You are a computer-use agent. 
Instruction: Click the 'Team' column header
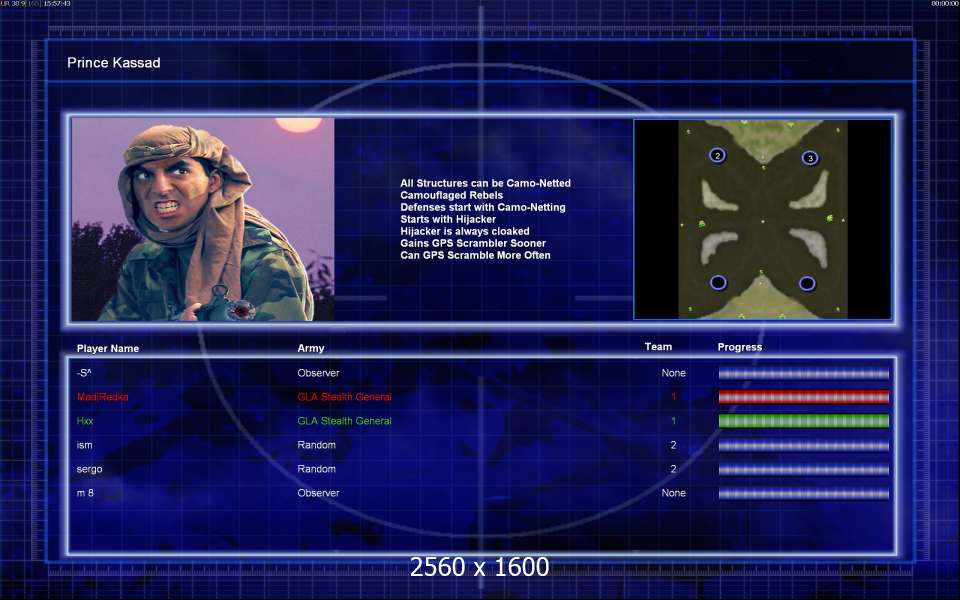(658, 347)
